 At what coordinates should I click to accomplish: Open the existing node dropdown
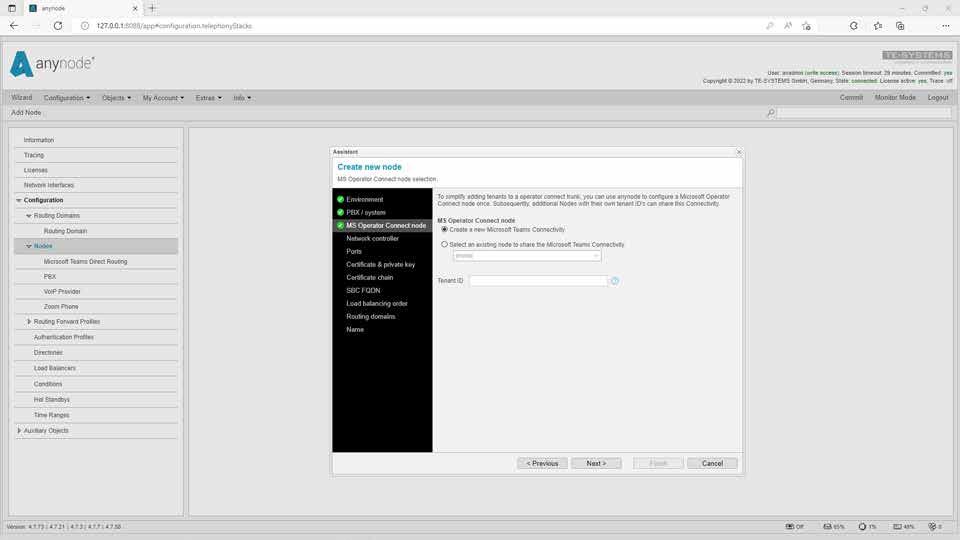point(527,256)
